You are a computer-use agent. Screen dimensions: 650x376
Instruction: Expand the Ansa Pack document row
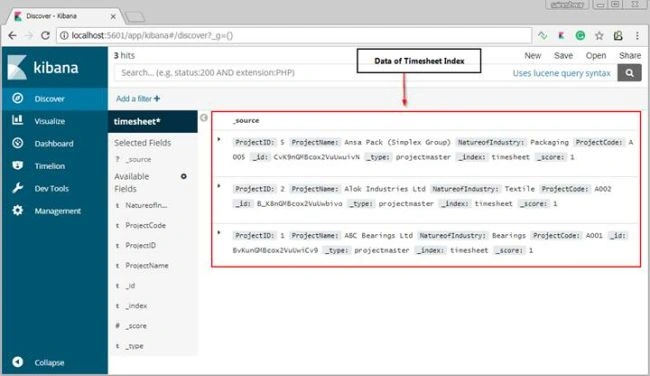click(219, 139)
